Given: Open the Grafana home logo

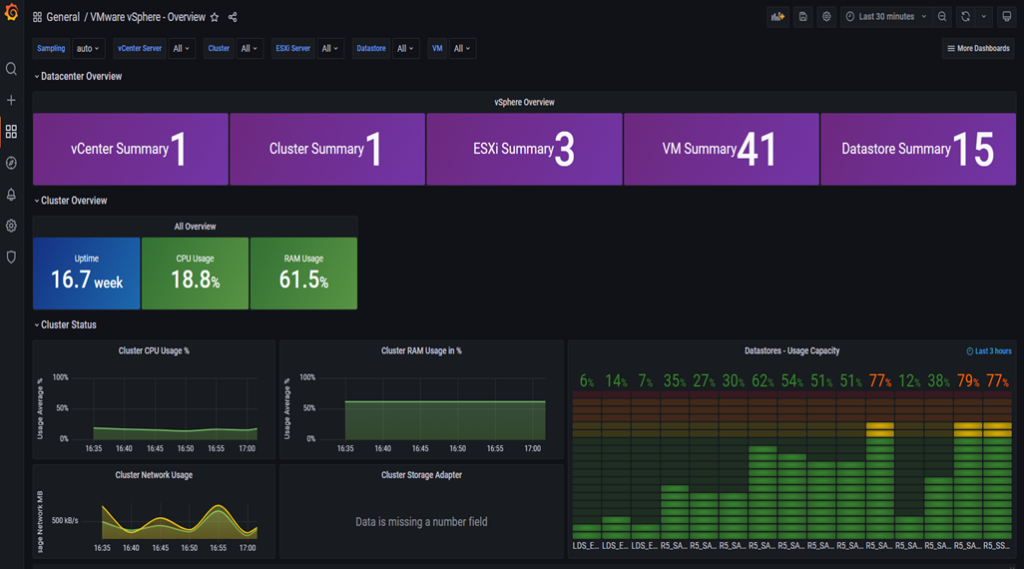Looking at the screenshot, I should pos(11,12).
